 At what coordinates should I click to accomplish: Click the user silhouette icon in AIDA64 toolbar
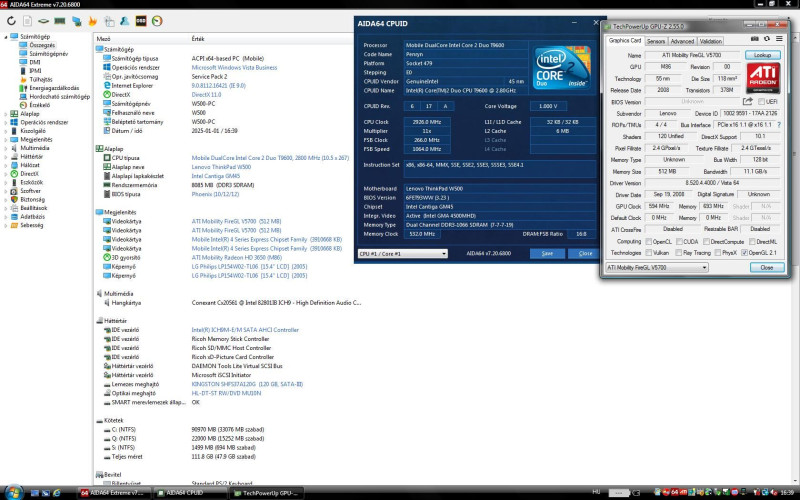tap(124, 21)
